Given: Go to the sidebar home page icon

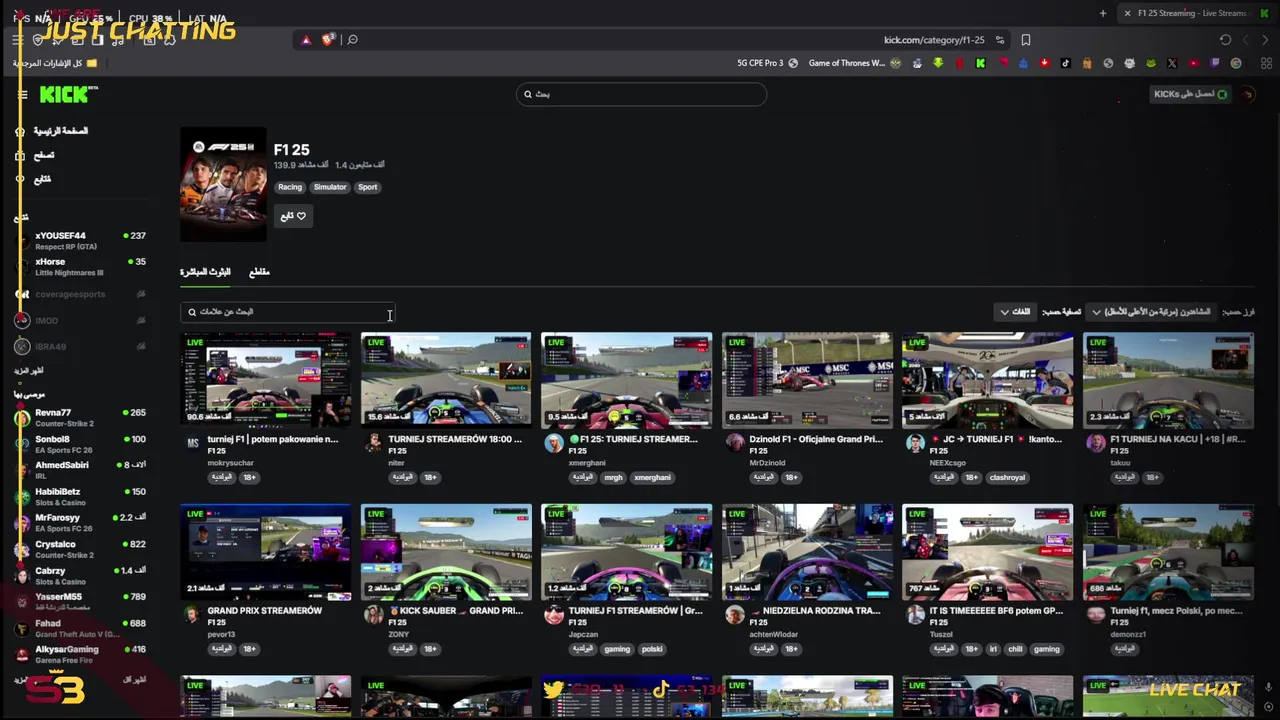Looking at the screenshot, I should (x=20, y=131).
